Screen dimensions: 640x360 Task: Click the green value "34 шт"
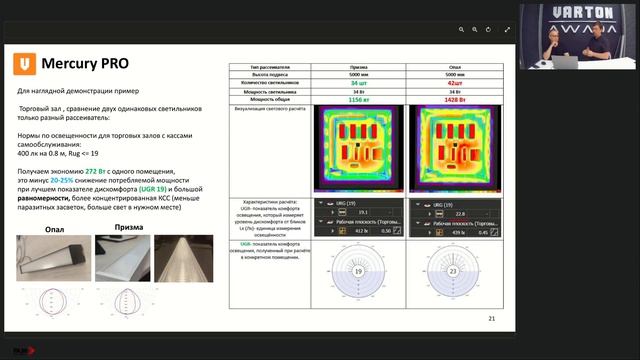(x=358, y=83)
